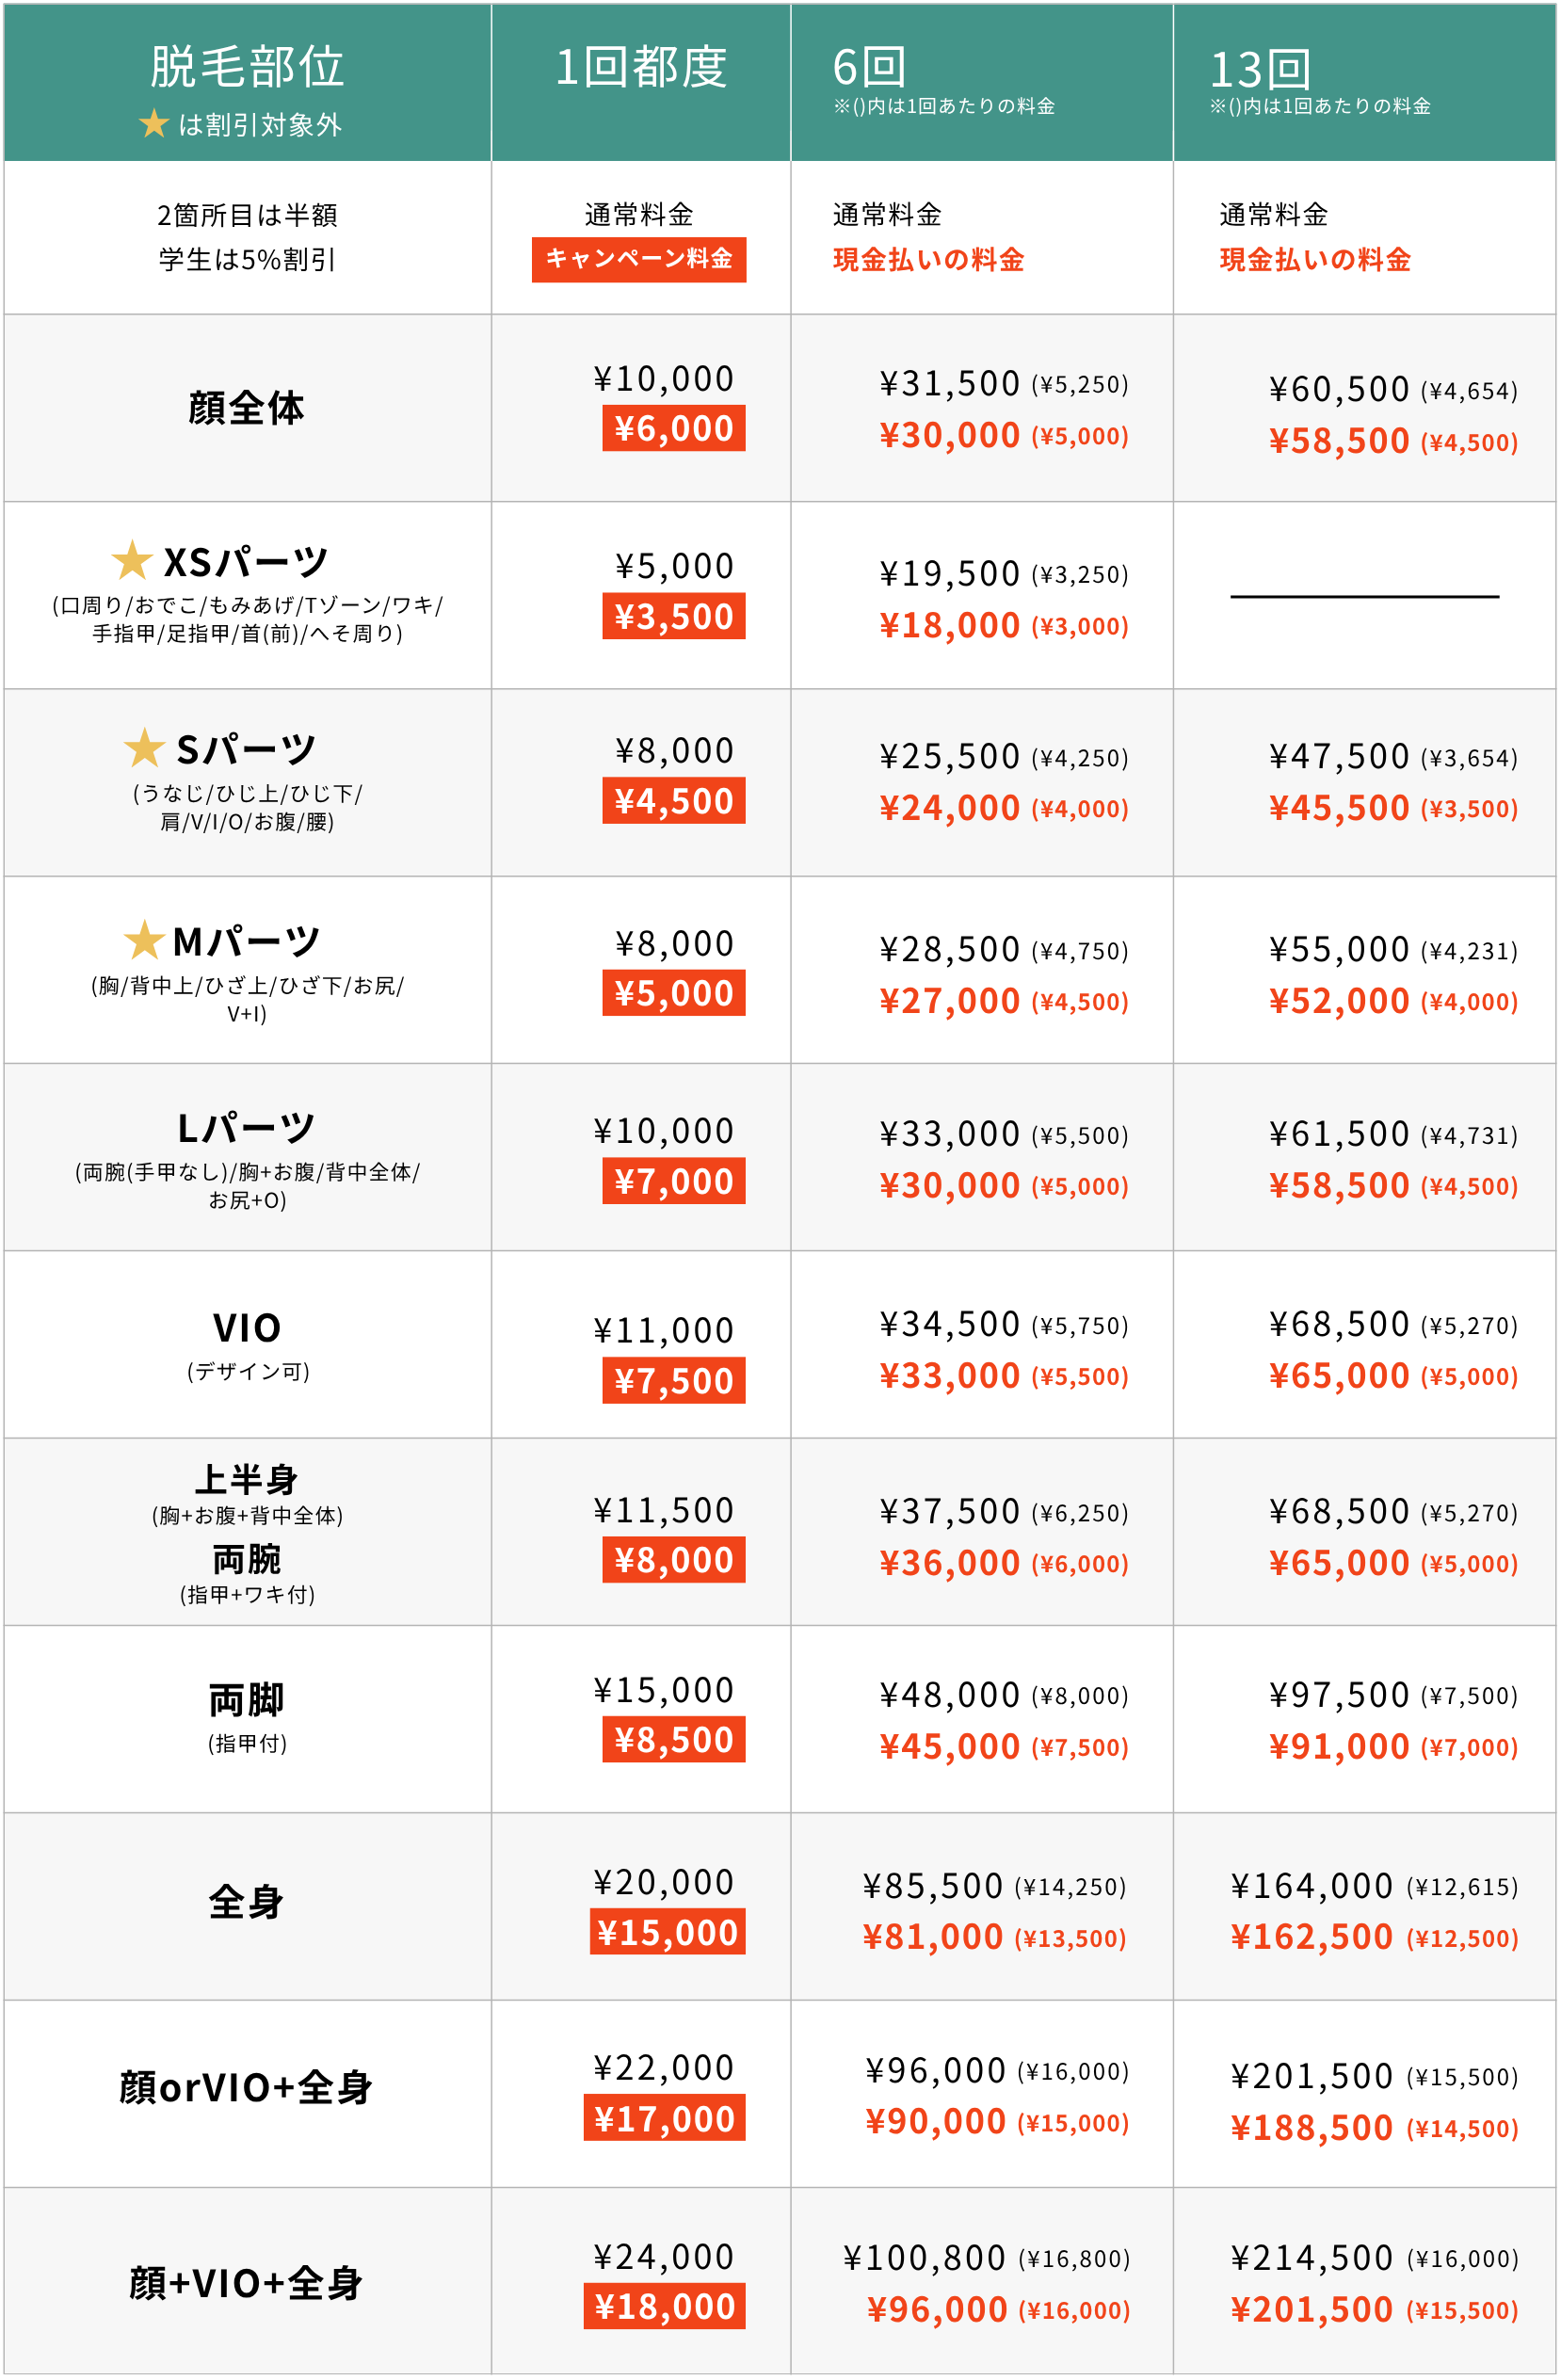This screenshot has width=1561, height=2380.
Task: Select 顔orVIO+全身 row label
Action: [x=246, y=2088]
